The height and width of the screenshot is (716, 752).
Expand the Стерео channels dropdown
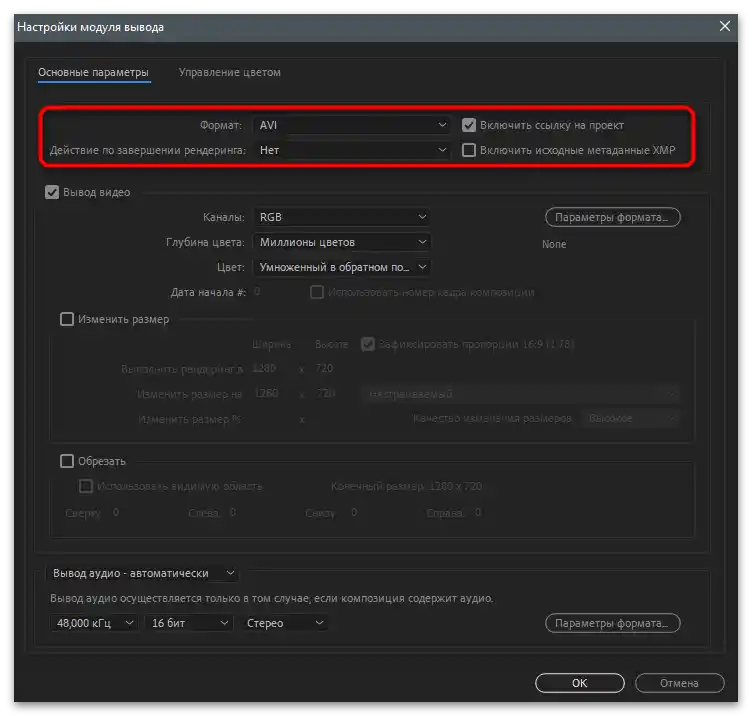pyautogui.click(x=284, y=623)
